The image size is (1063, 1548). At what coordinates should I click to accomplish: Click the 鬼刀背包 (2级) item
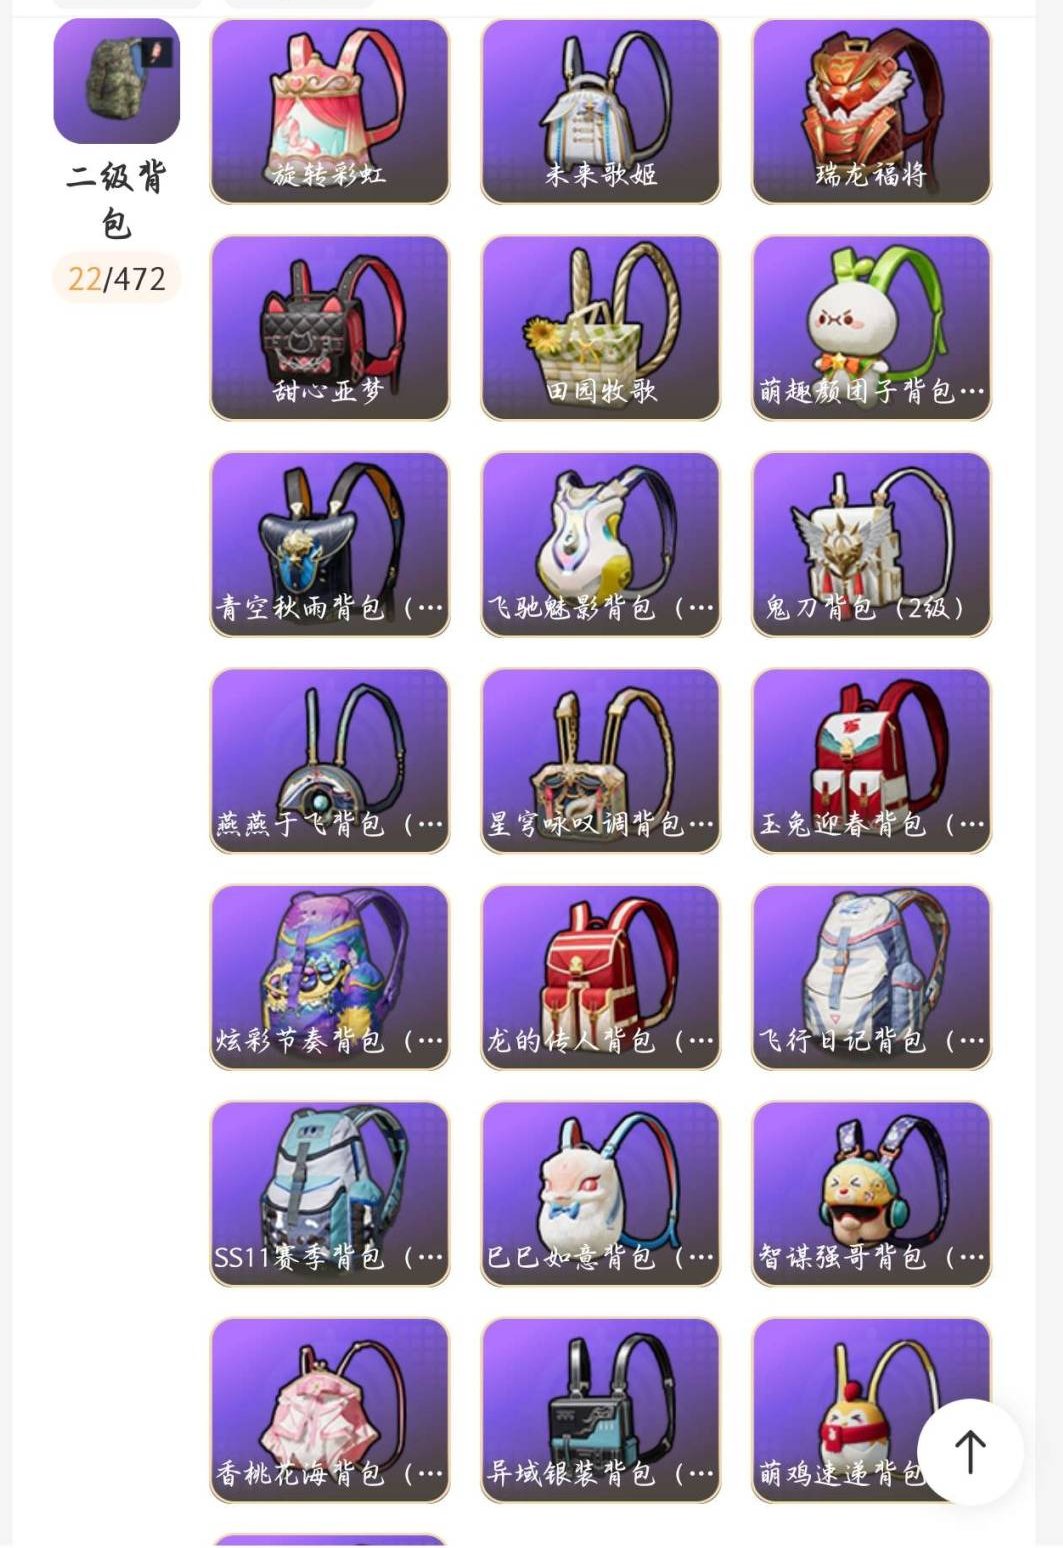click(872, 545)
